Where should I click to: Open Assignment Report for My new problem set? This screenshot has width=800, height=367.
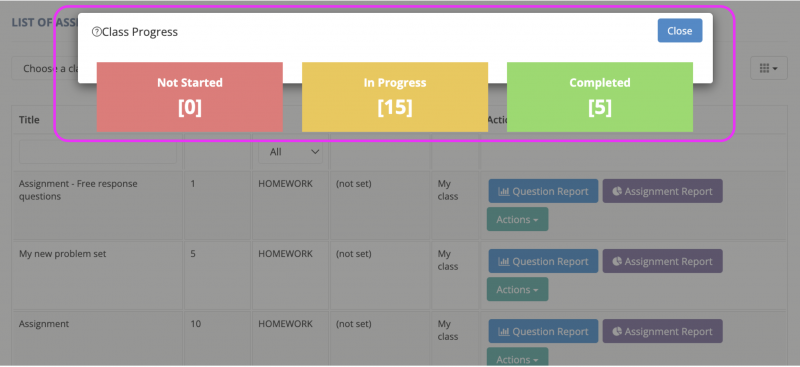point(662,261)
